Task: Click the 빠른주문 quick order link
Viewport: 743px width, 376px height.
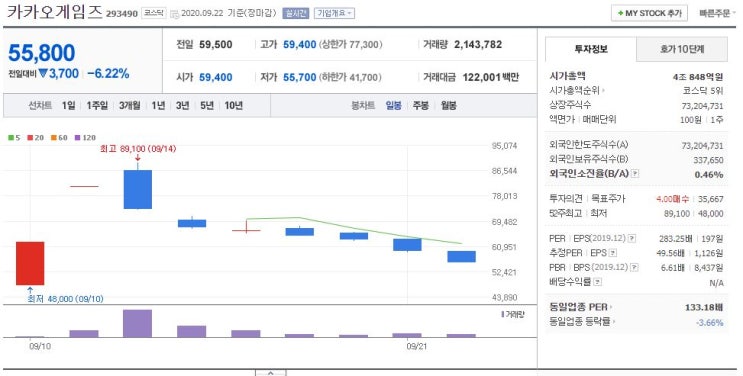Action: coord(717,13)
